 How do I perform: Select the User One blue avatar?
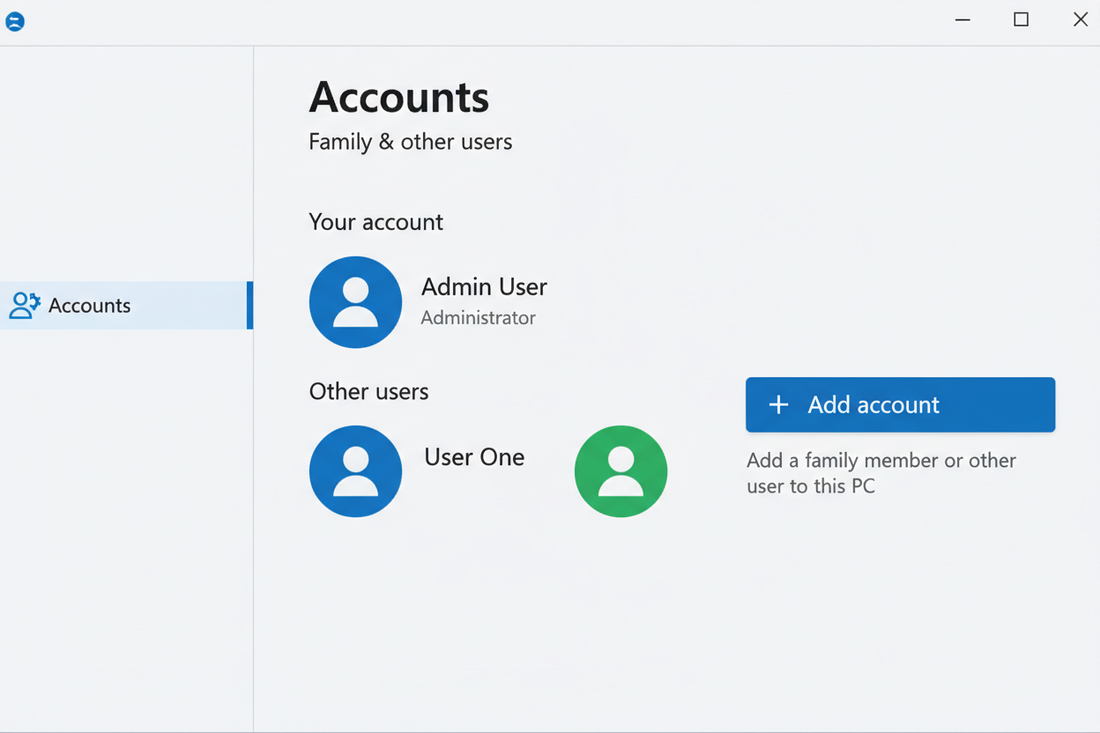tap(355, 471)
